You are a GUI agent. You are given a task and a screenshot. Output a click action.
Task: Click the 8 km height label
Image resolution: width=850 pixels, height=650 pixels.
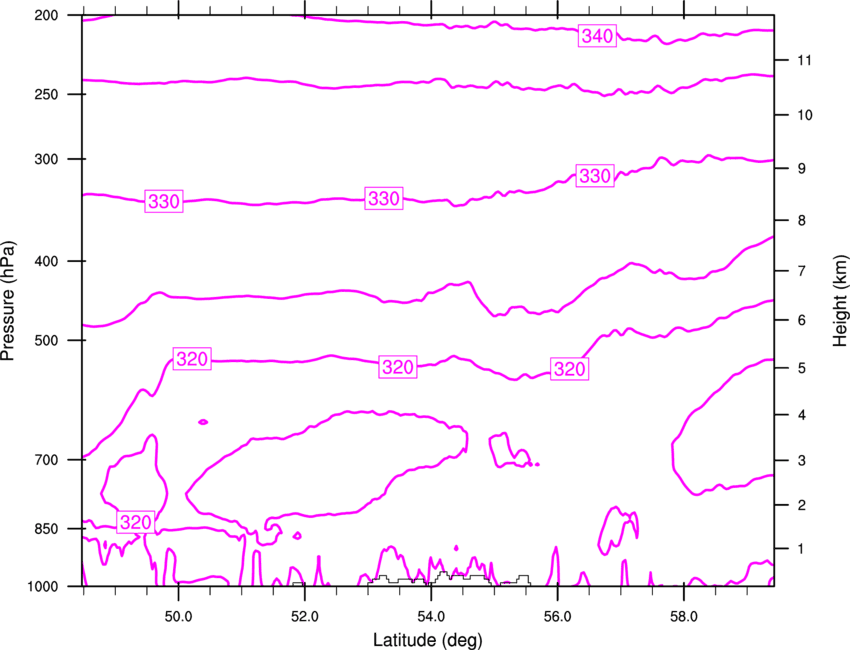click(x=802, y=221)
